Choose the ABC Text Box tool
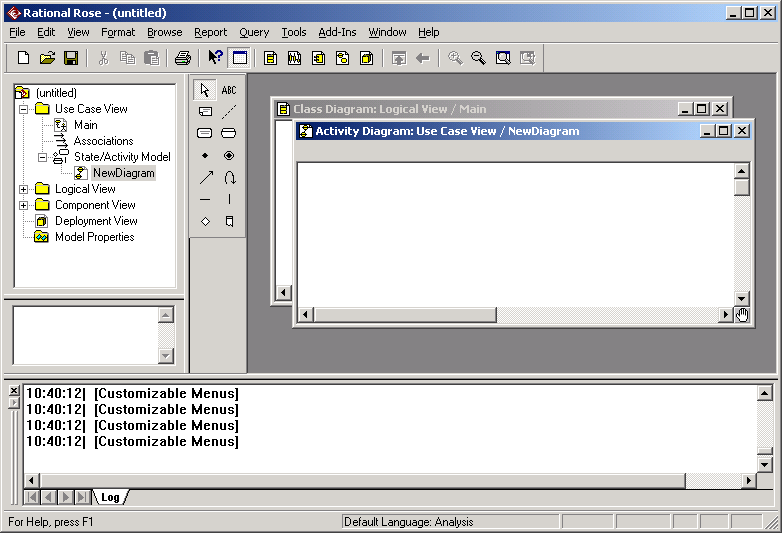782x533 pixels. click(229, 90)
